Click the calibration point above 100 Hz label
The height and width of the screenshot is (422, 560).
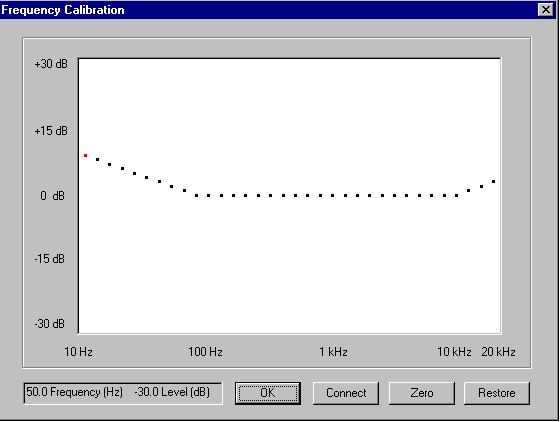coord(209,196)
